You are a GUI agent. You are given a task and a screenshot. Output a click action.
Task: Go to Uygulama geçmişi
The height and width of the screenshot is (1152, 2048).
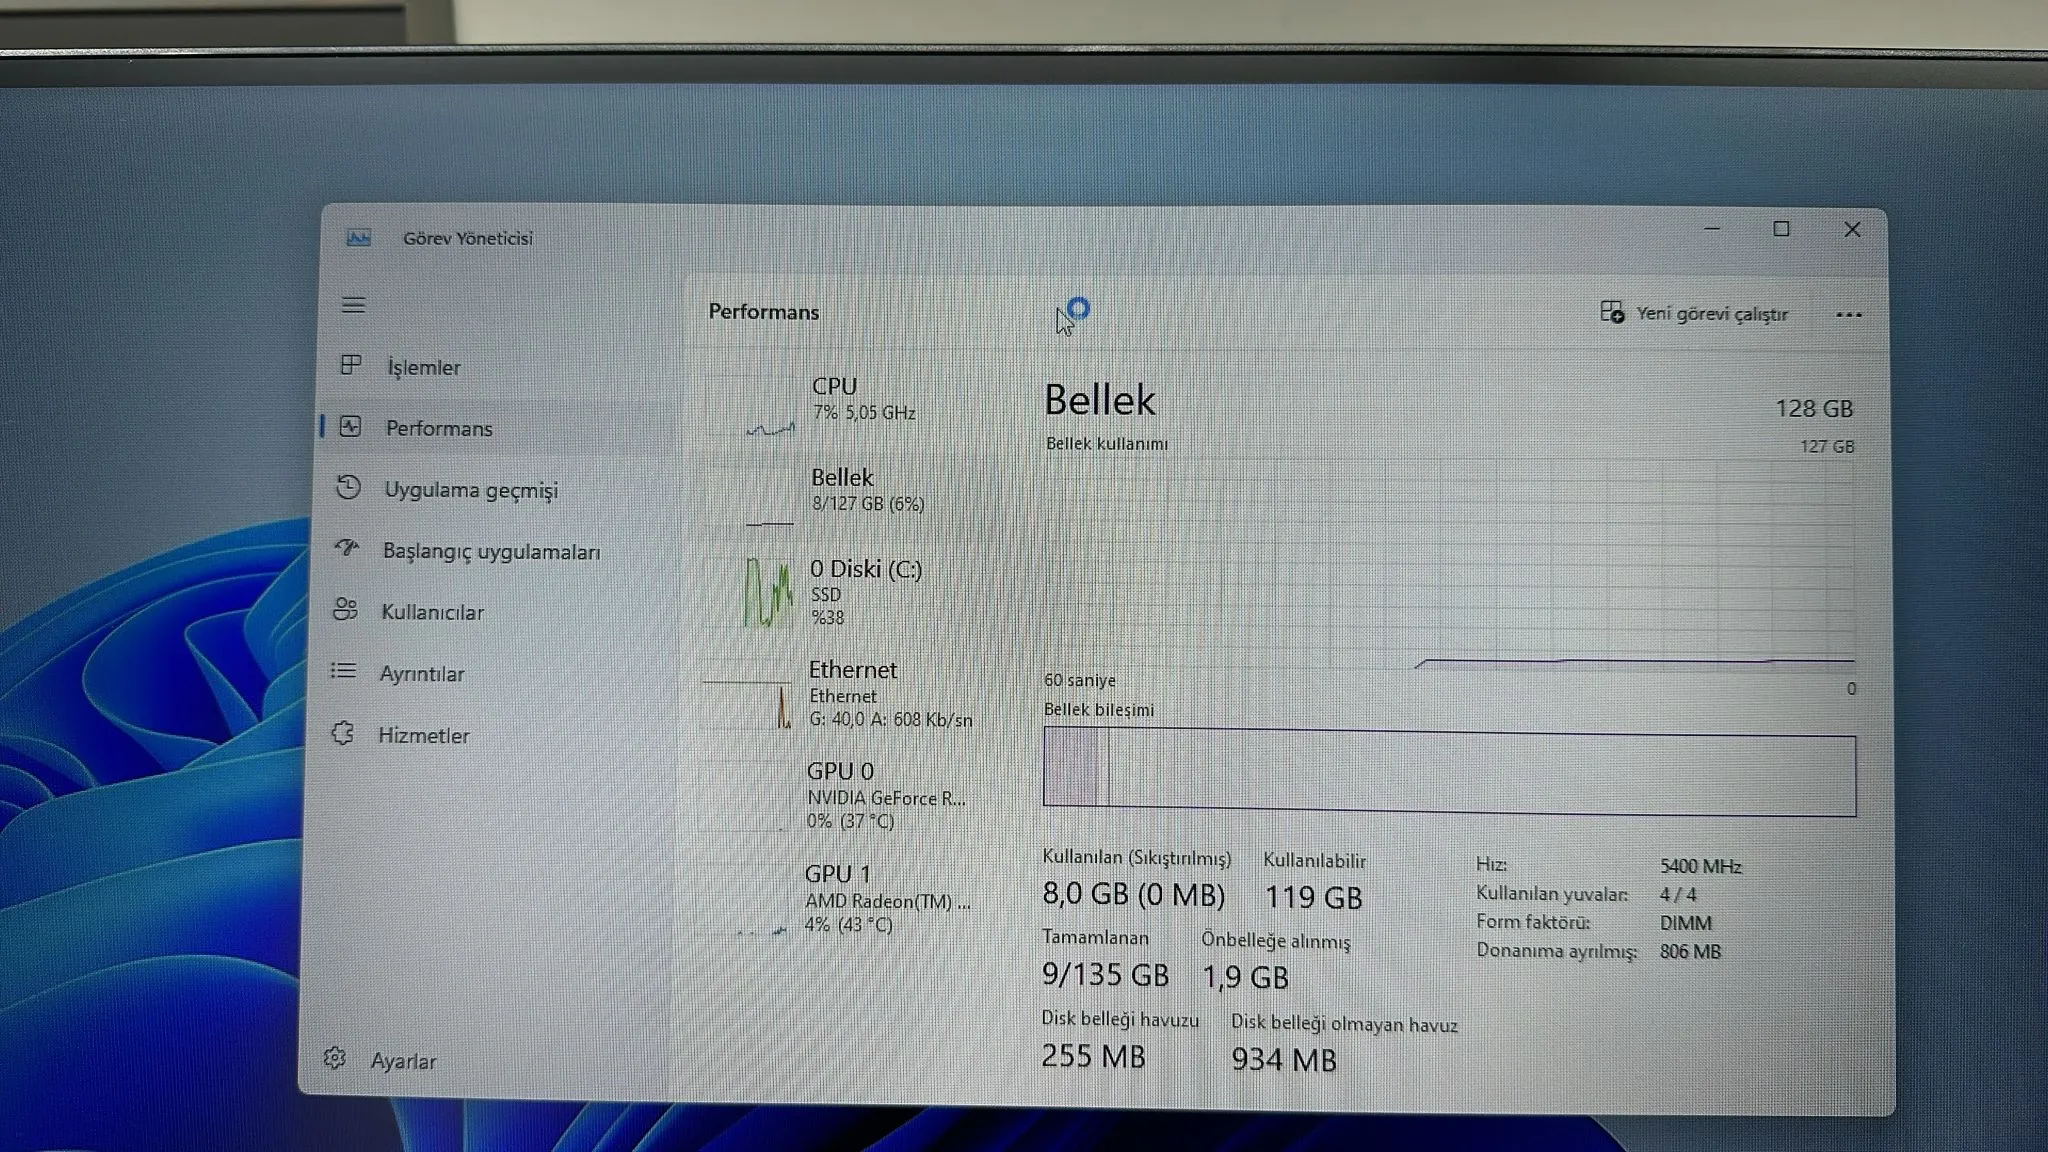click(495, 489)
